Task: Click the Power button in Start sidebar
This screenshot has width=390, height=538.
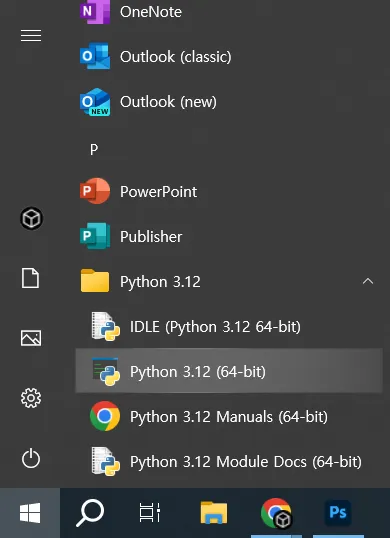Action: pyautogui.click(x=31, y=459)
